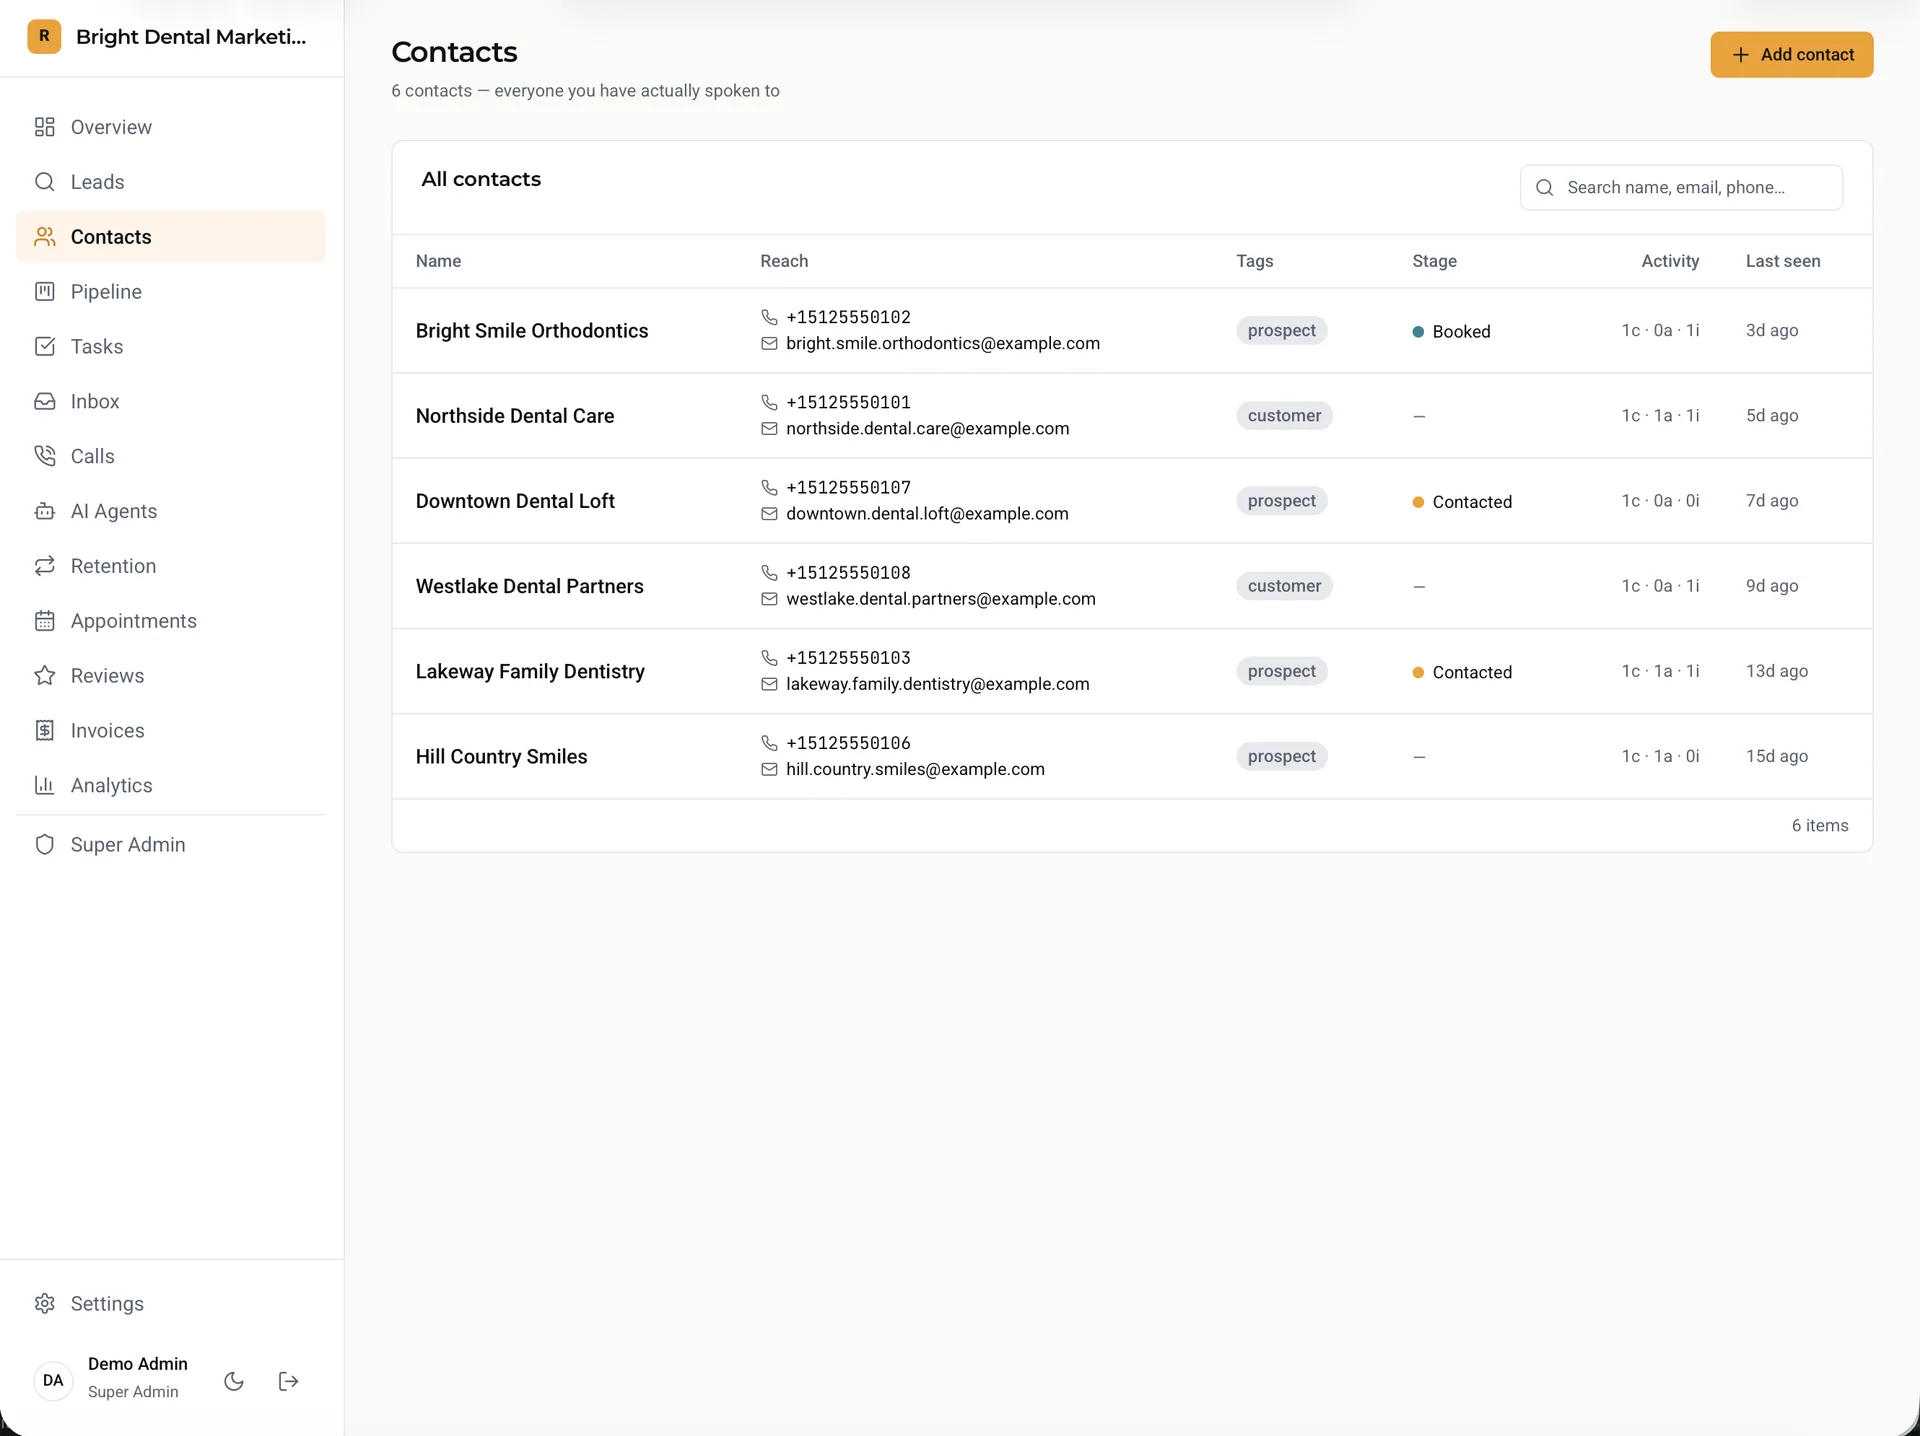Click the 15d ago last seen value
This screenshot has height=1436, width=1920.
[1777, 756]
